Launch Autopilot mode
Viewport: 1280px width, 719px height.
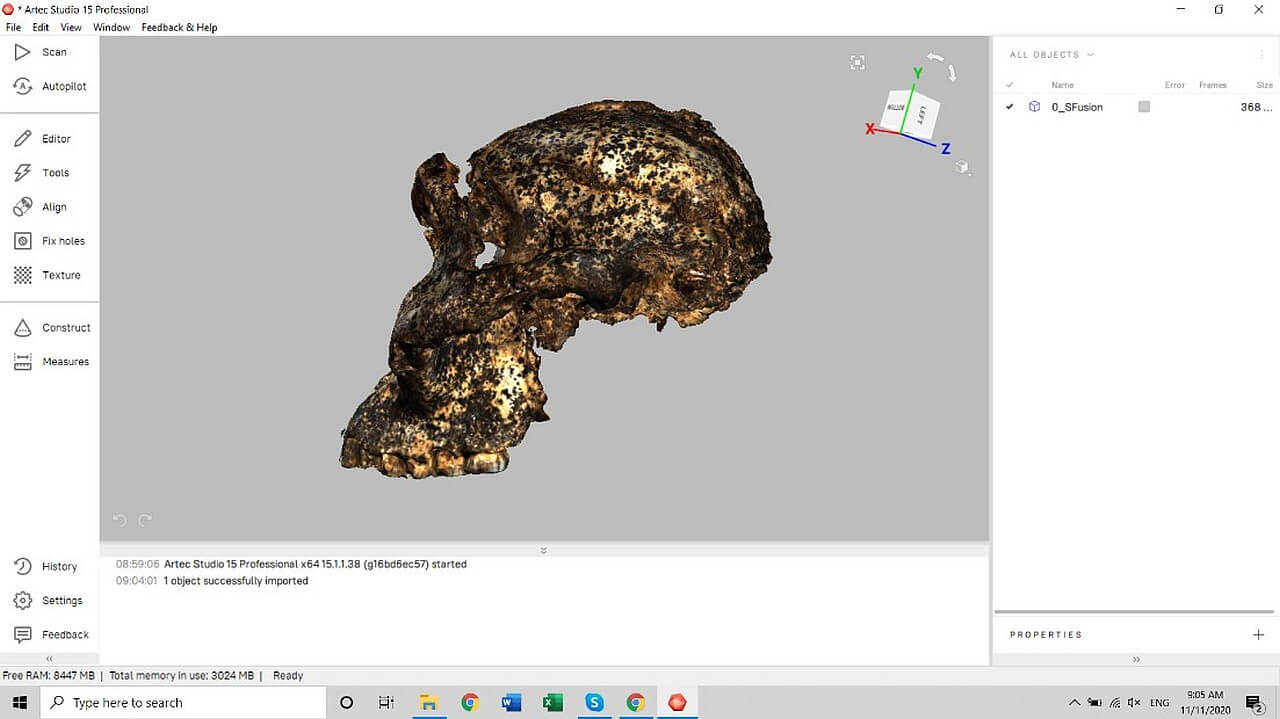click(50, 87)
